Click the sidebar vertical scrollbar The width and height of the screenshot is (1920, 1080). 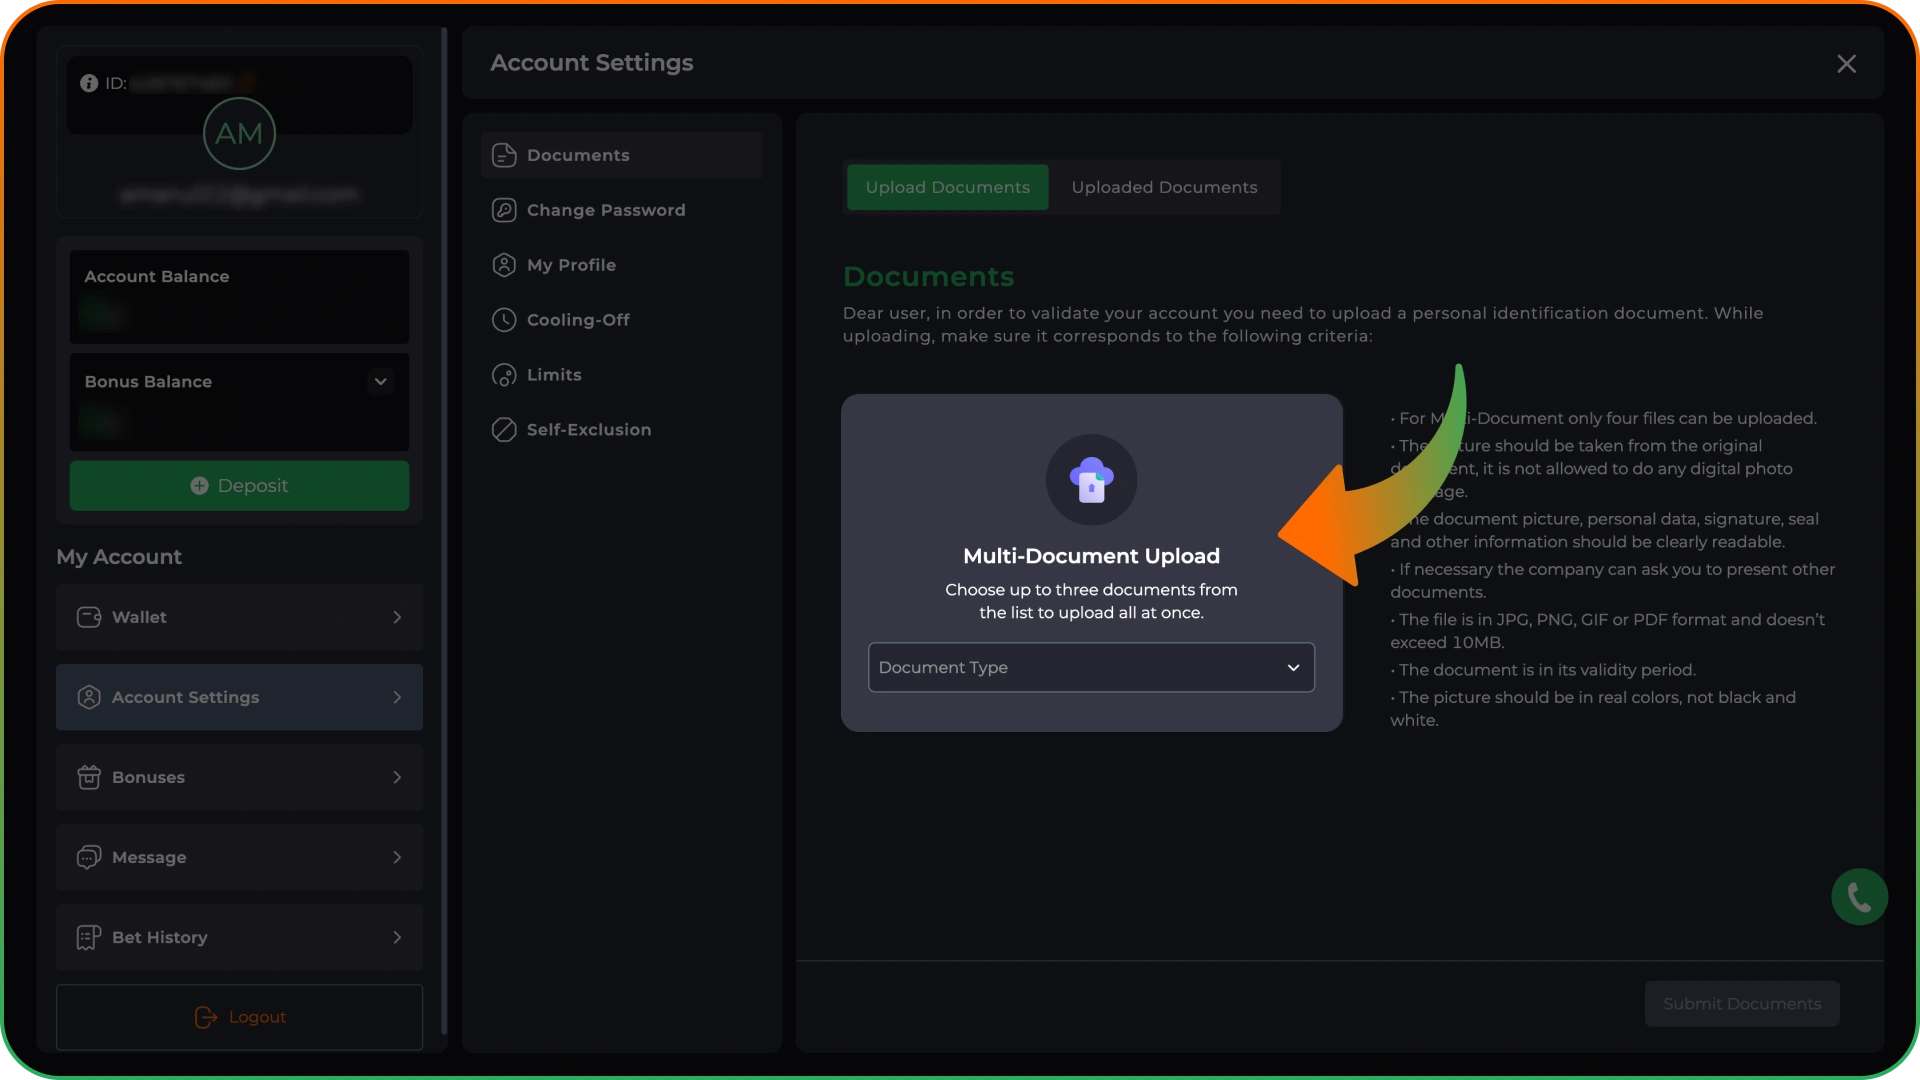coord(444,530)
